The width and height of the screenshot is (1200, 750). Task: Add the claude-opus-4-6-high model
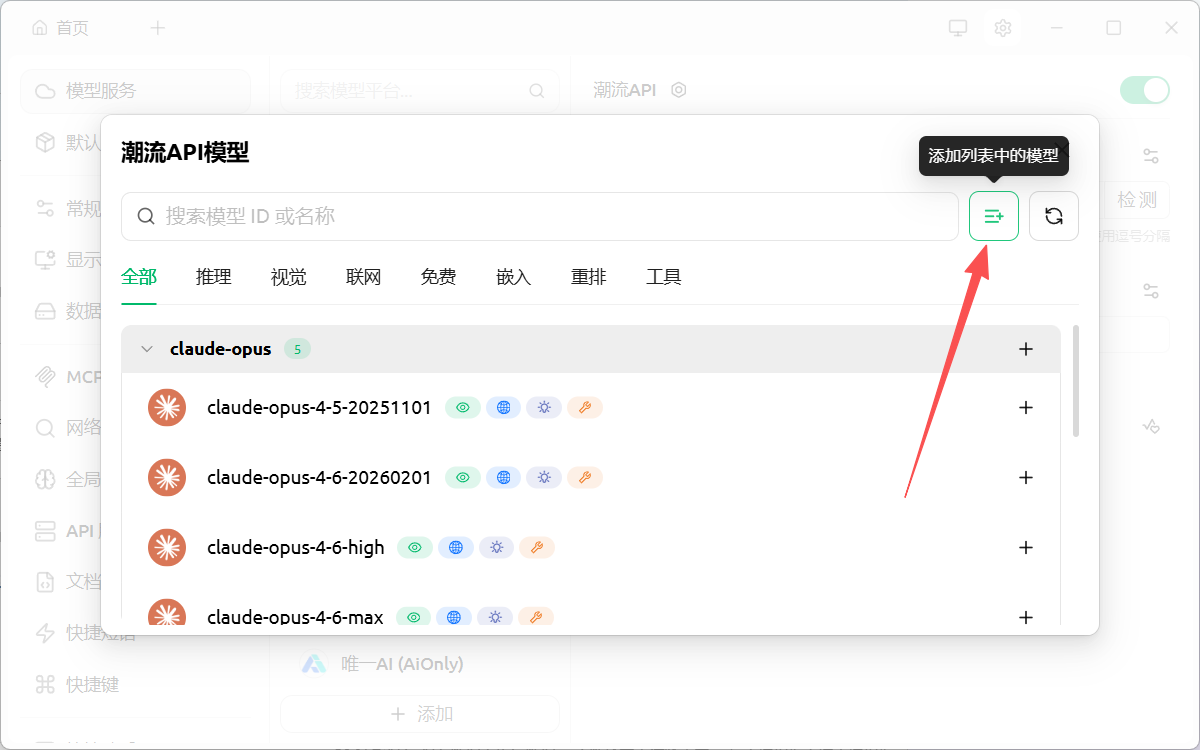(x=1025, y=548)
